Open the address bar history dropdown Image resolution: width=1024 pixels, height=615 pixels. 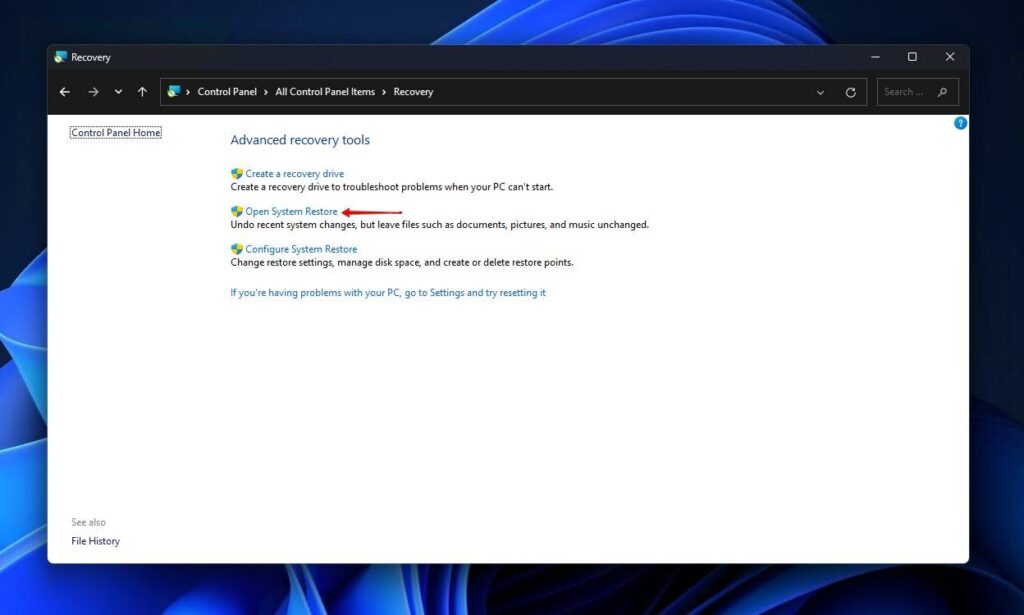[x=820, y=91]
